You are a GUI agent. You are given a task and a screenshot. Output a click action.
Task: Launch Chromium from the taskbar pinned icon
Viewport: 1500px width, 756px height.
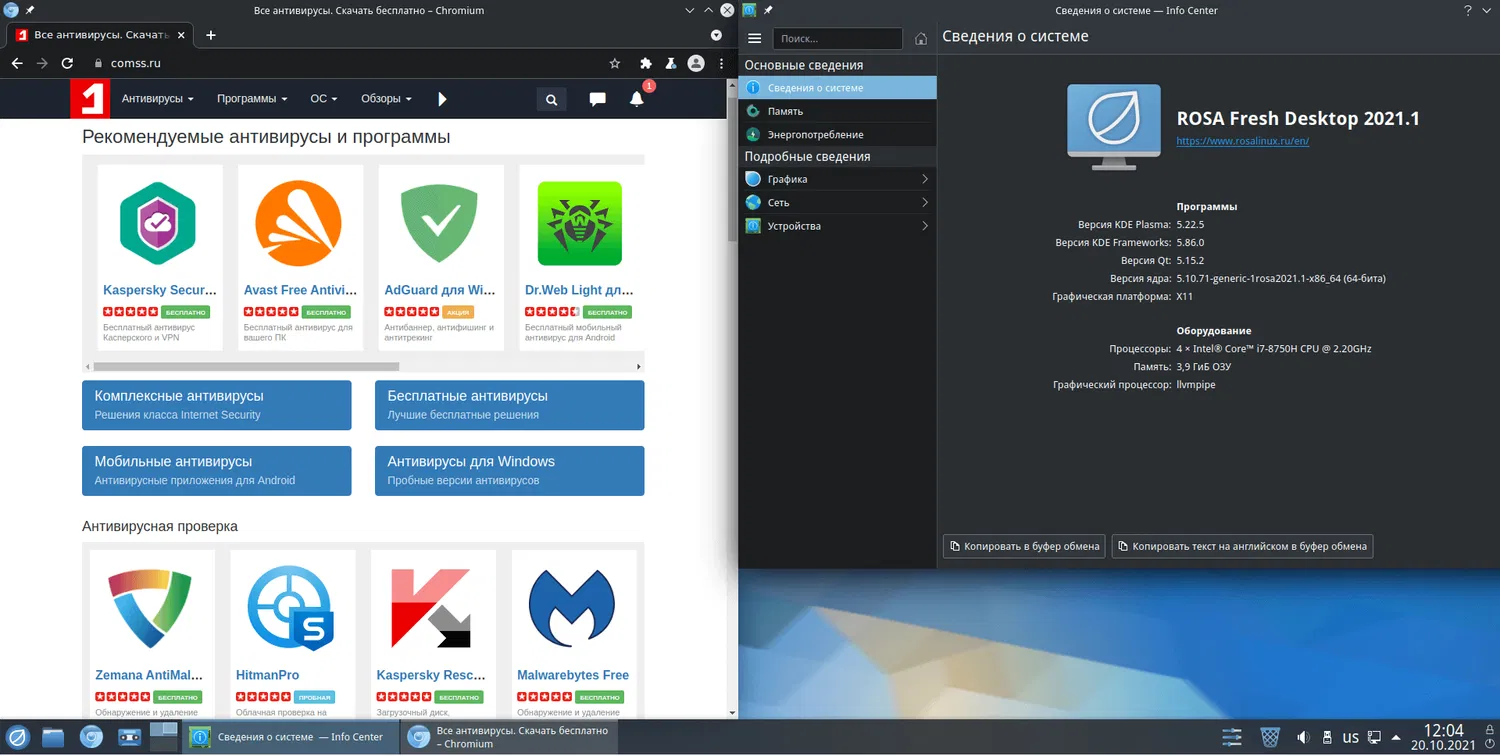point(91,738)
